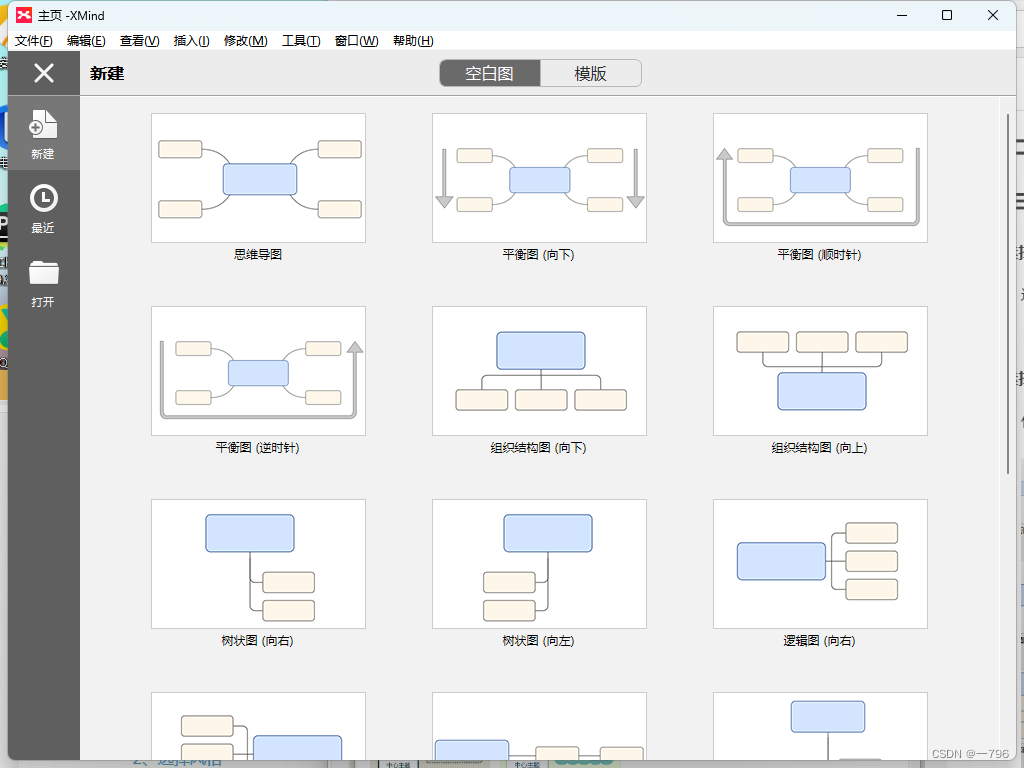The height and width of the screenshot is (768, 1024).
Task: Open the 查看(V) menu
Action: [x=140, y=40]
